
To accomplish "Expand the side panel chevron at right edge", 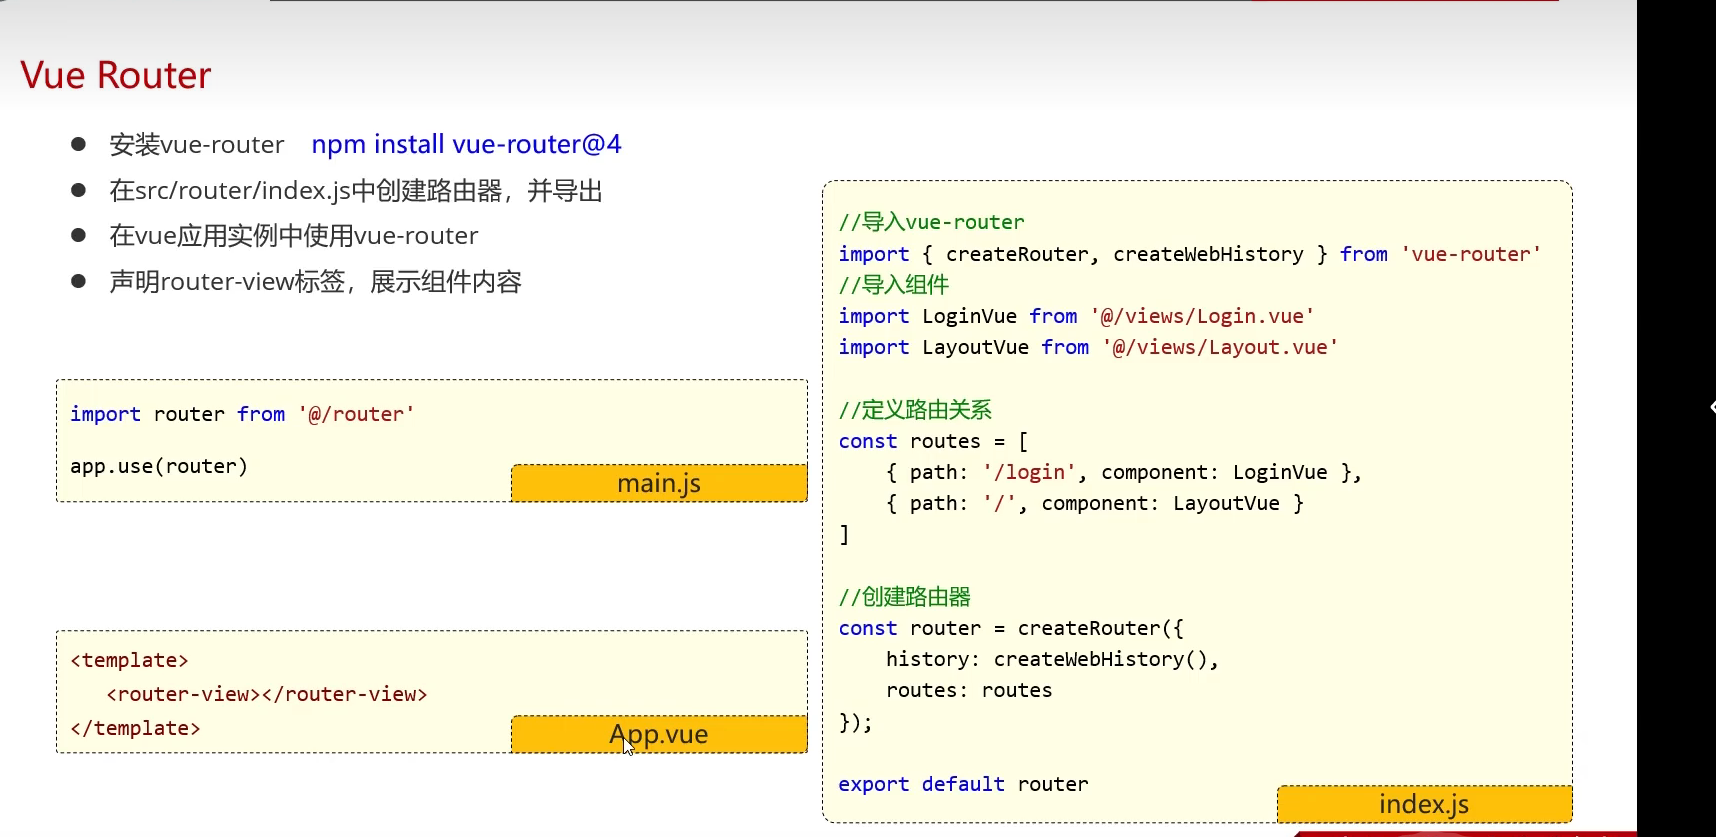I will [1712, 407].
